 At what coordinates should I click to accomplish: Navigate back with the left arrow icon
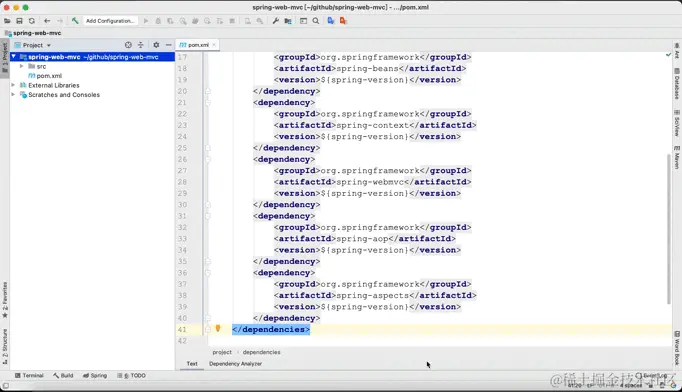pos(47,21)
